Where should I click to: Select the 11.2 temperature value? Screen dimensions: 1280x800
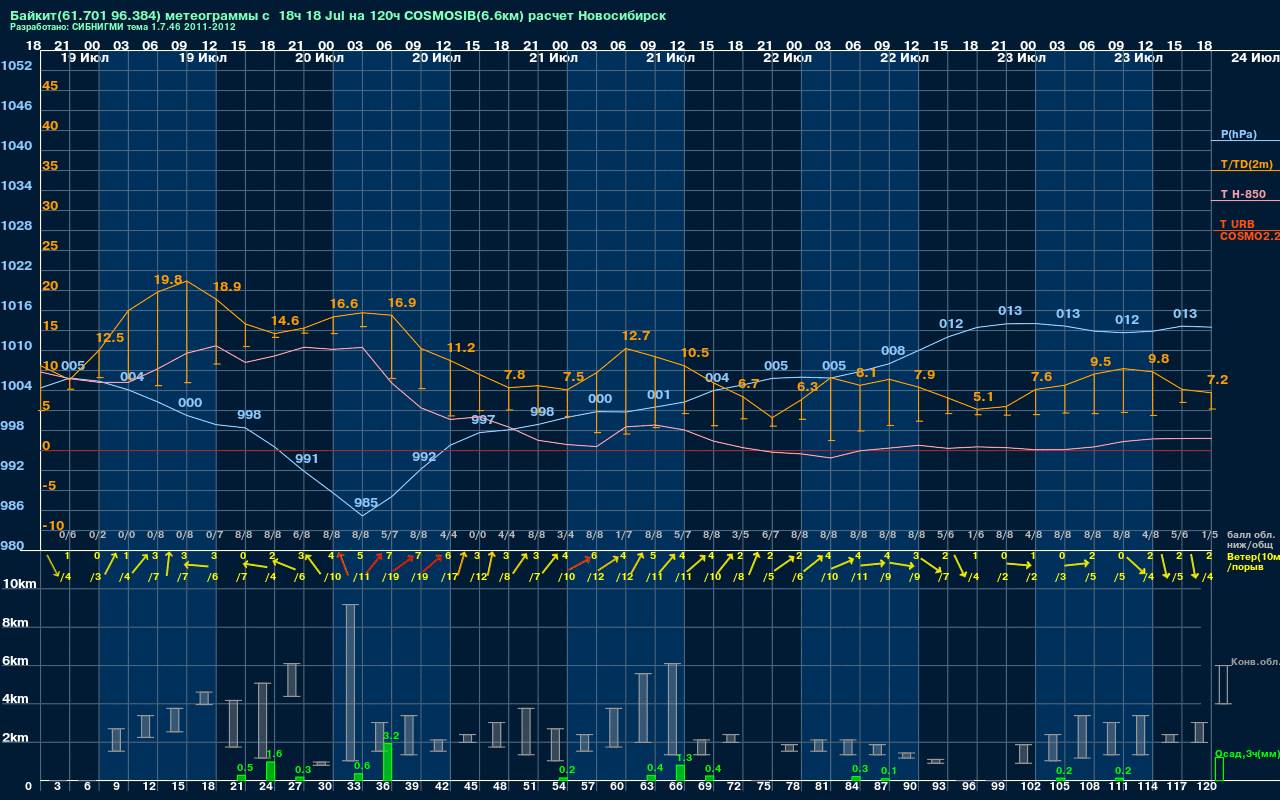coord(461,347)
